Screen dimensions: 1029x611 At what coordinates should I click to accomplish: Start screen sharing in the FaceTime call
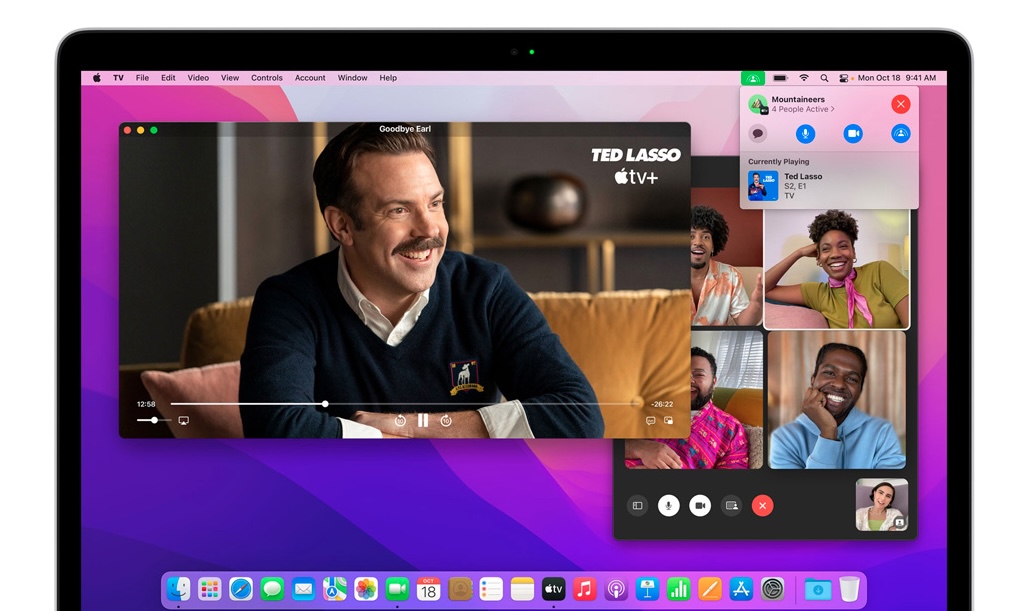click(731, 505)
